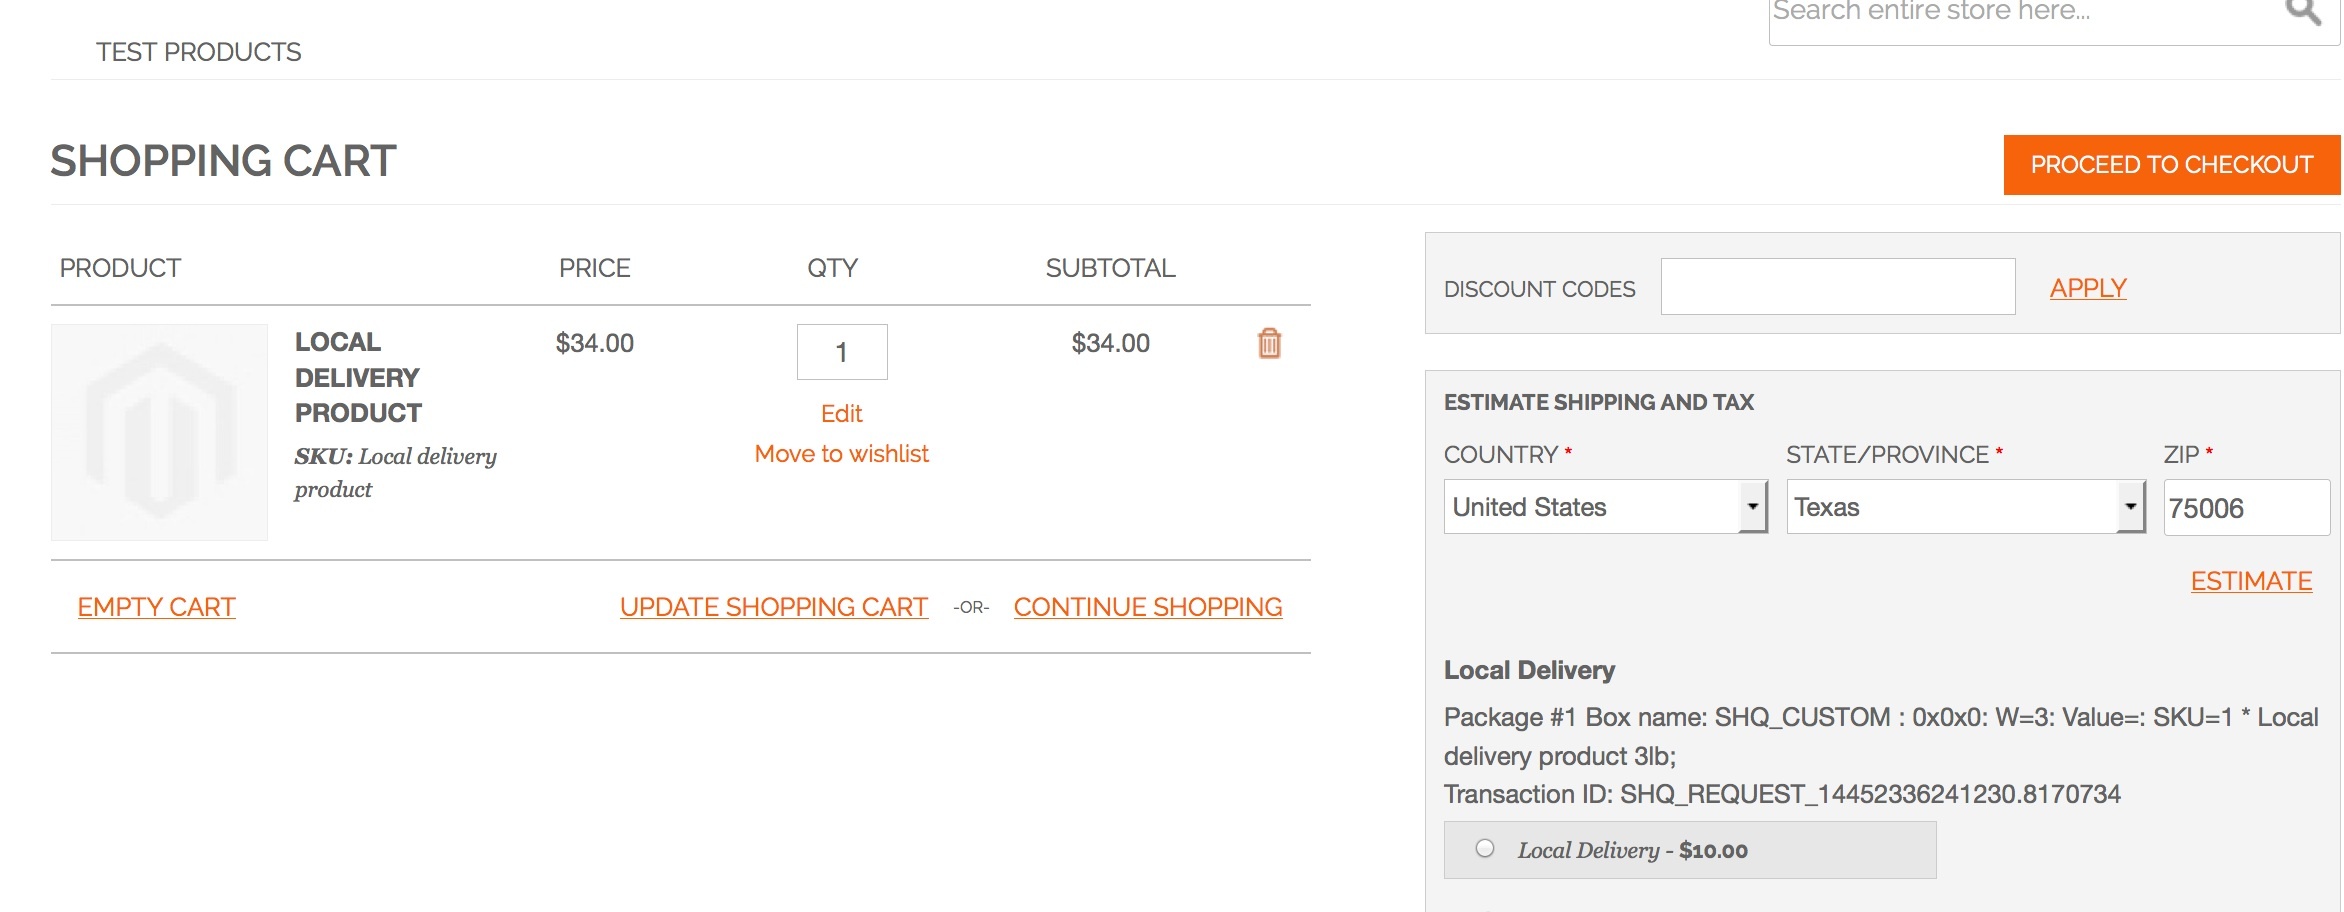Viewport: 2344px width, 912px height.
Task: Move item to wishlist
Action: pos(841,454)
